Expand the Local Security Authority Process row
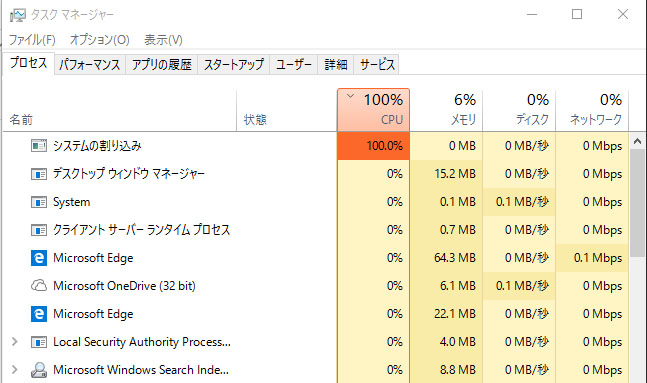 click(x=15, y=342)
